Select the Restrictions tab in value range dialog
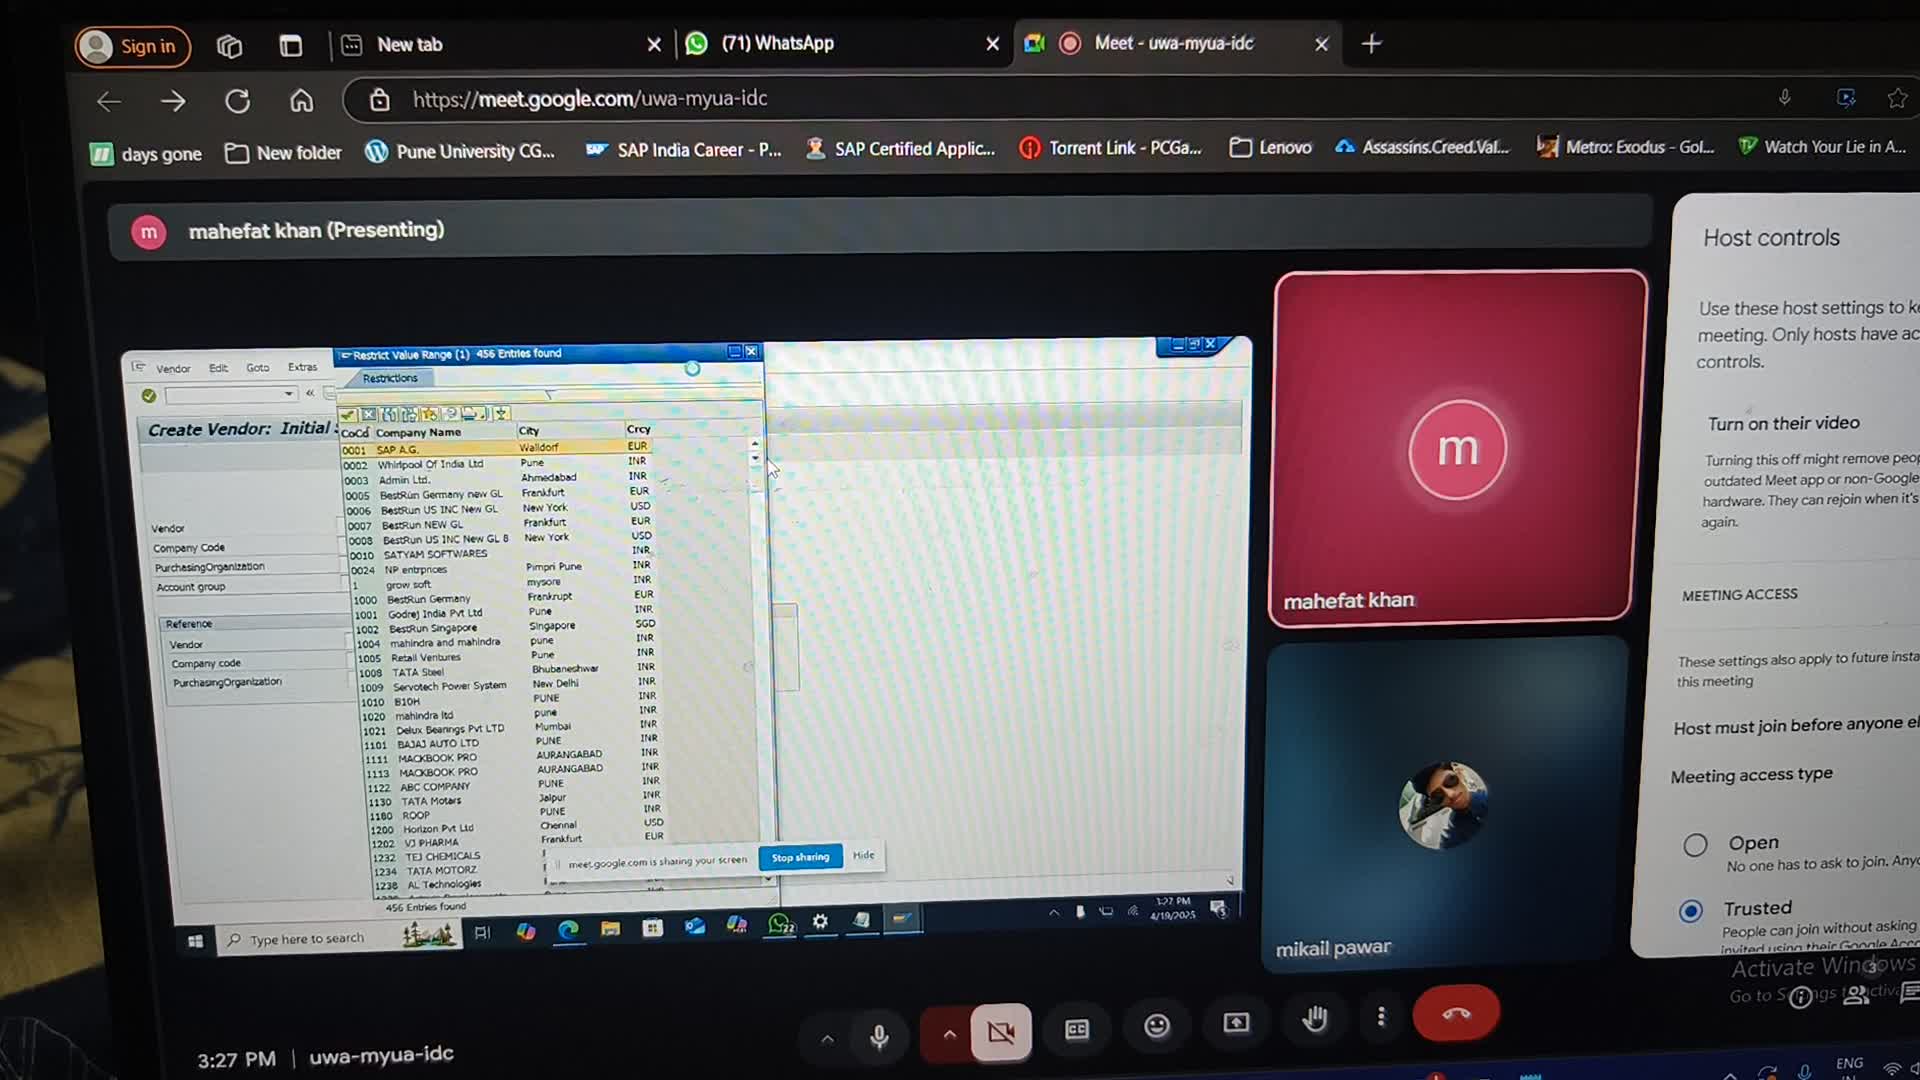 (390, 379)
